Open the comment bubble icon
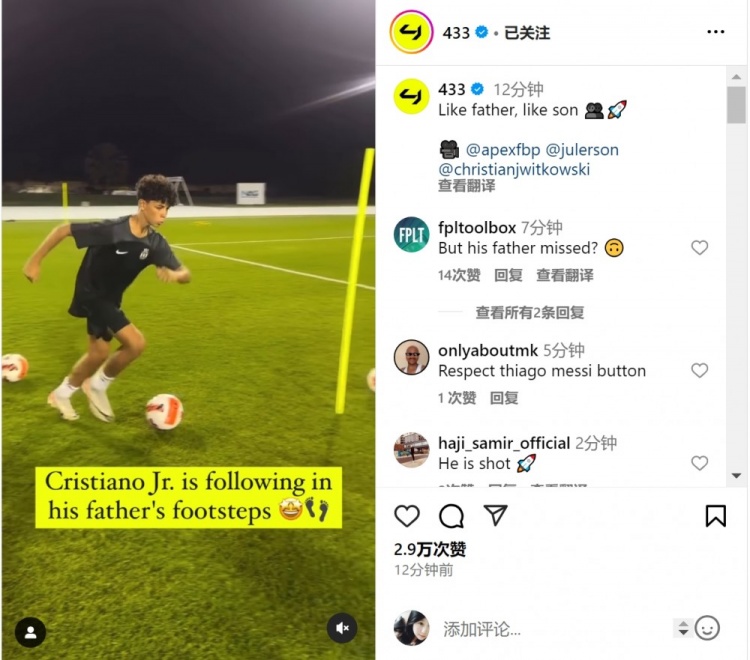This screenshot has height=660, width=750. pos(451,516)
